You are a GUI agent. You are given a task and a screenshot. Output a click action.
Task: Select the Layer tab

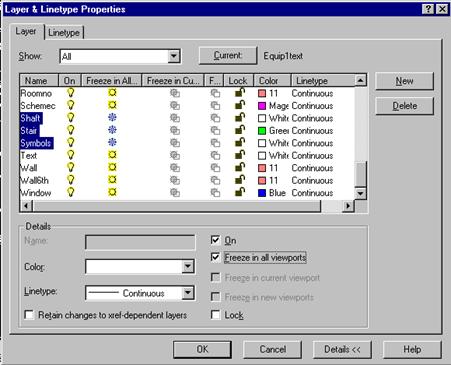(26, 31)
